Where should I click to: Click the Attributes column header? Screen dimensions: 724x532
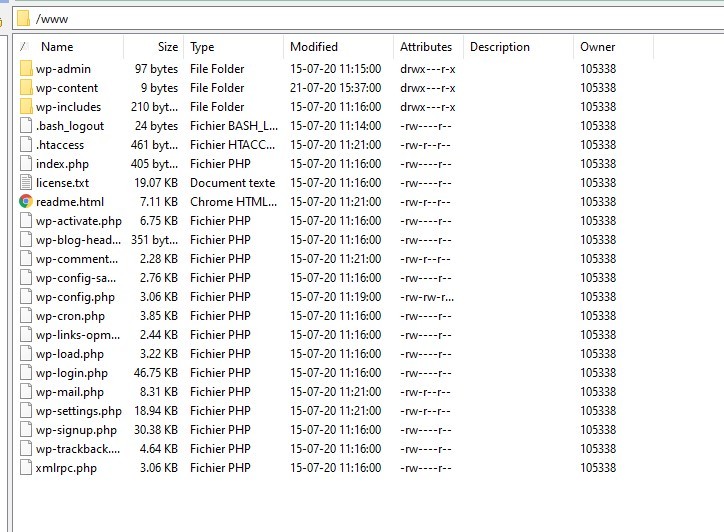point(426,47)
